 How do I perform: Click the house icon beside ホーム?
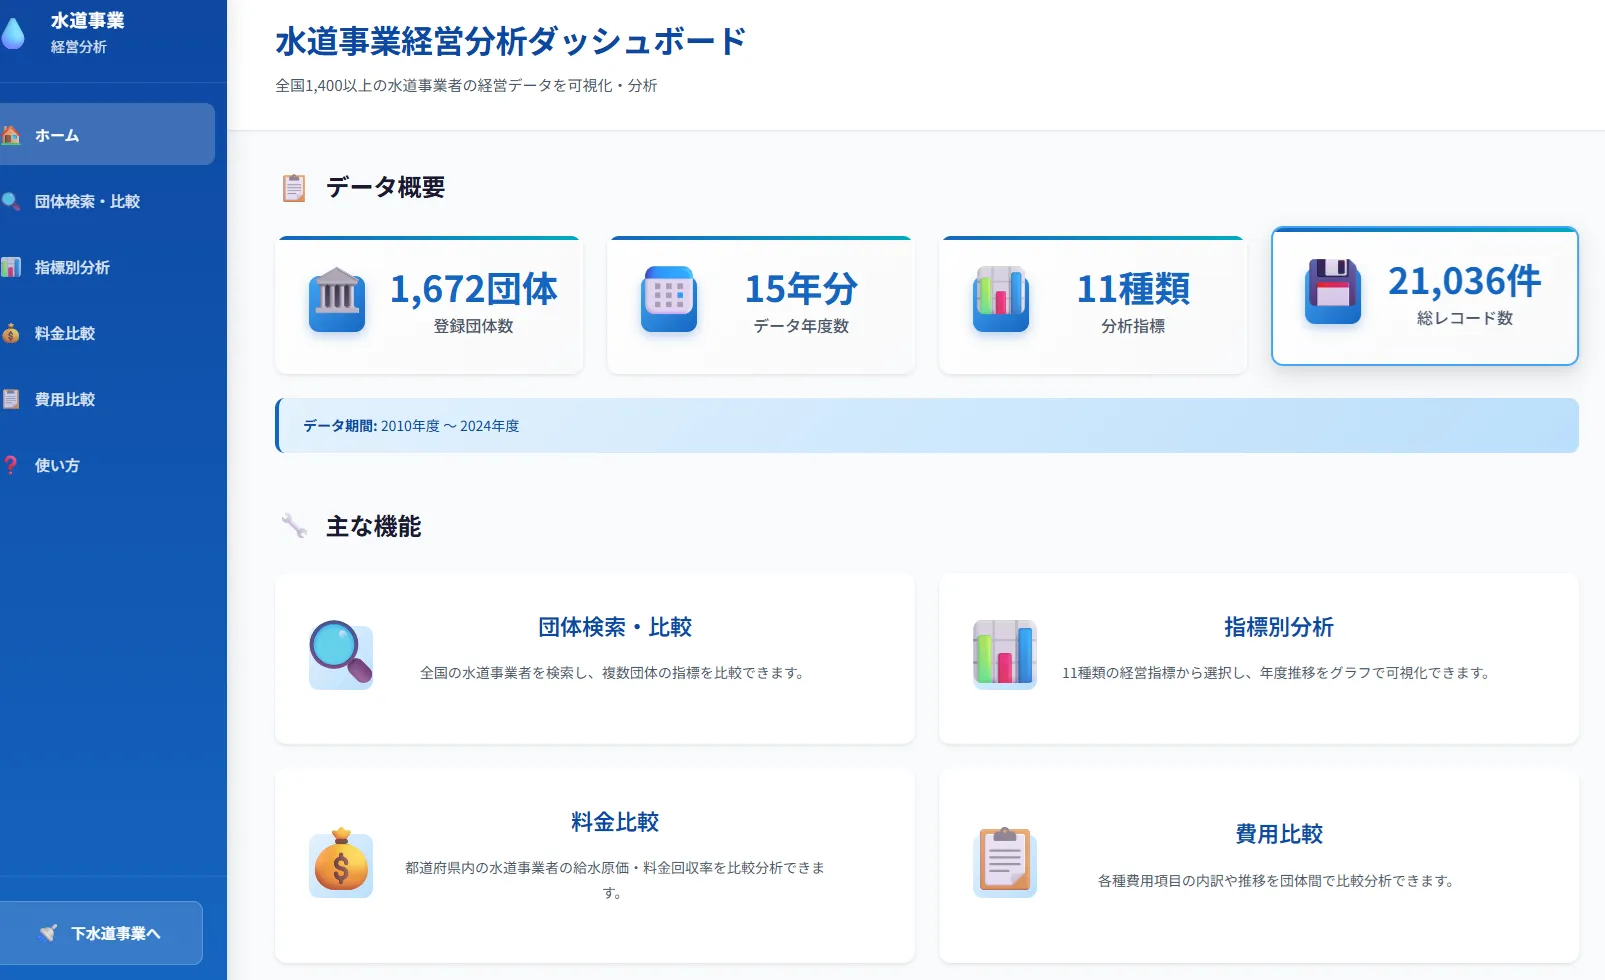[11, 135]
